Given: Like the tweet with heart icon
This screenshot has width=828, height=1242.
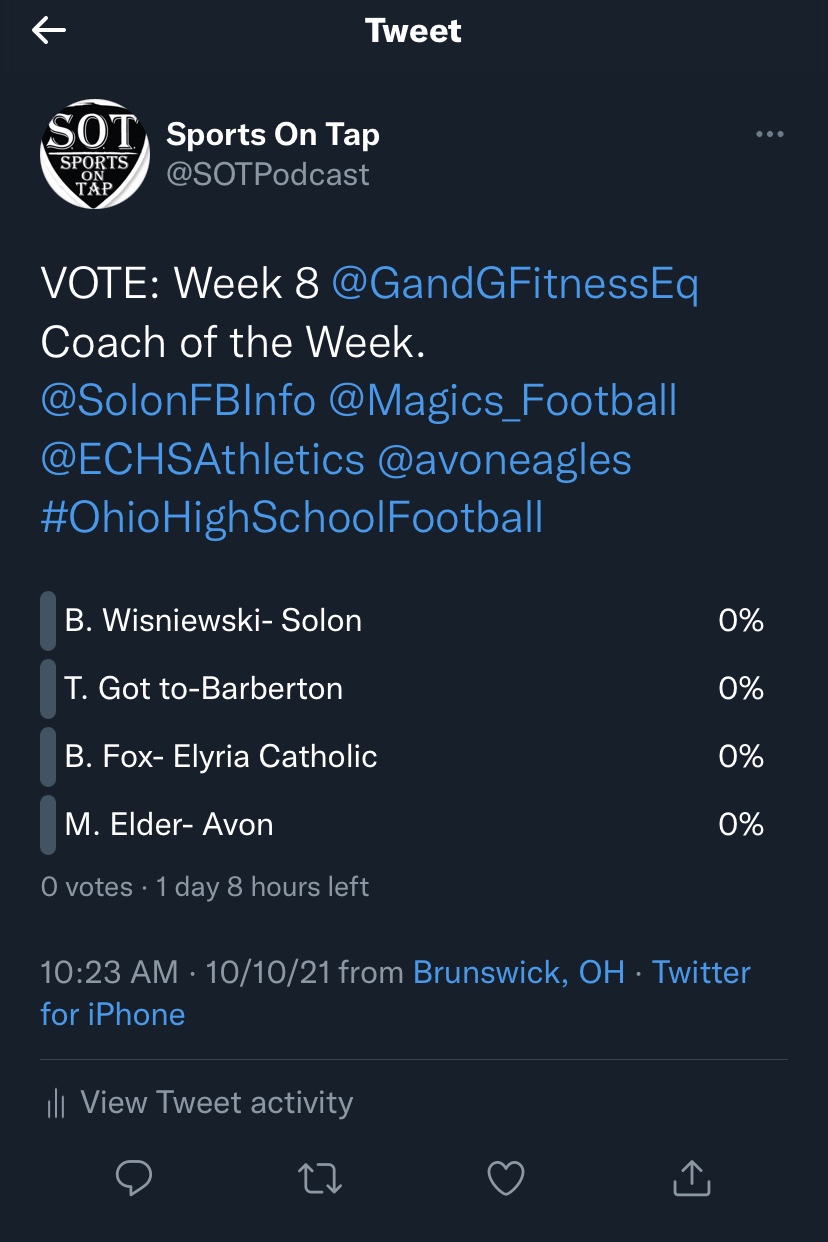Looking at the screenshot, I should [505, 1178].
